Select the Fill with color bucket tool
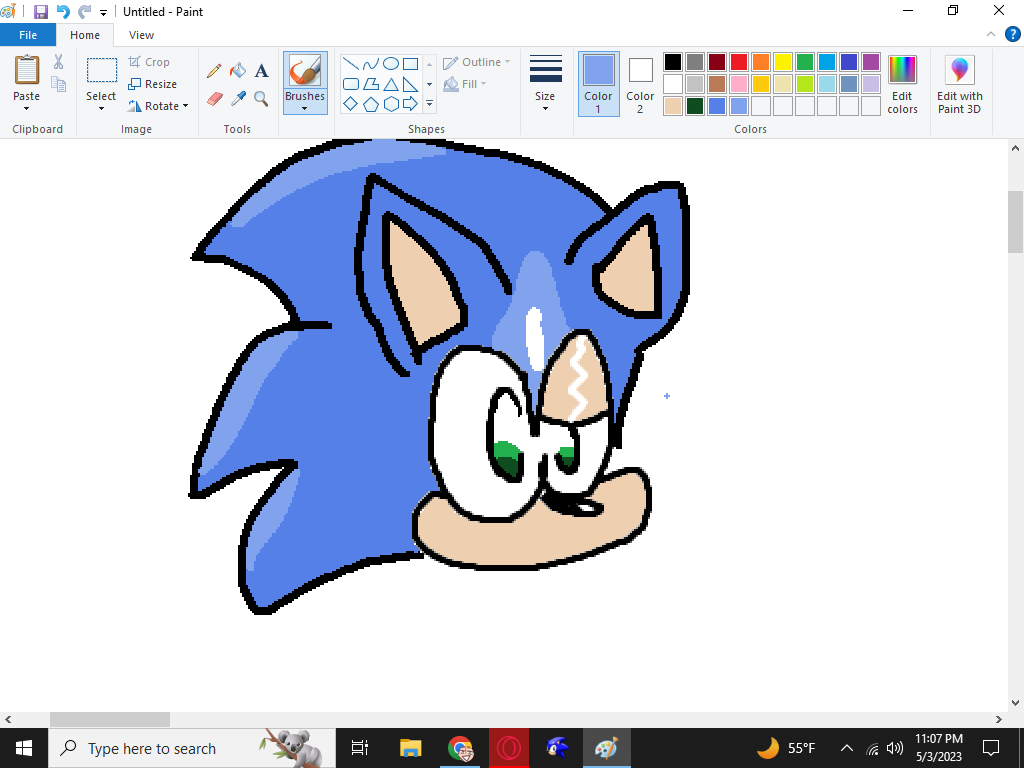The width and height of the screenshot is (1024, 768). click(x=237, y=71)
